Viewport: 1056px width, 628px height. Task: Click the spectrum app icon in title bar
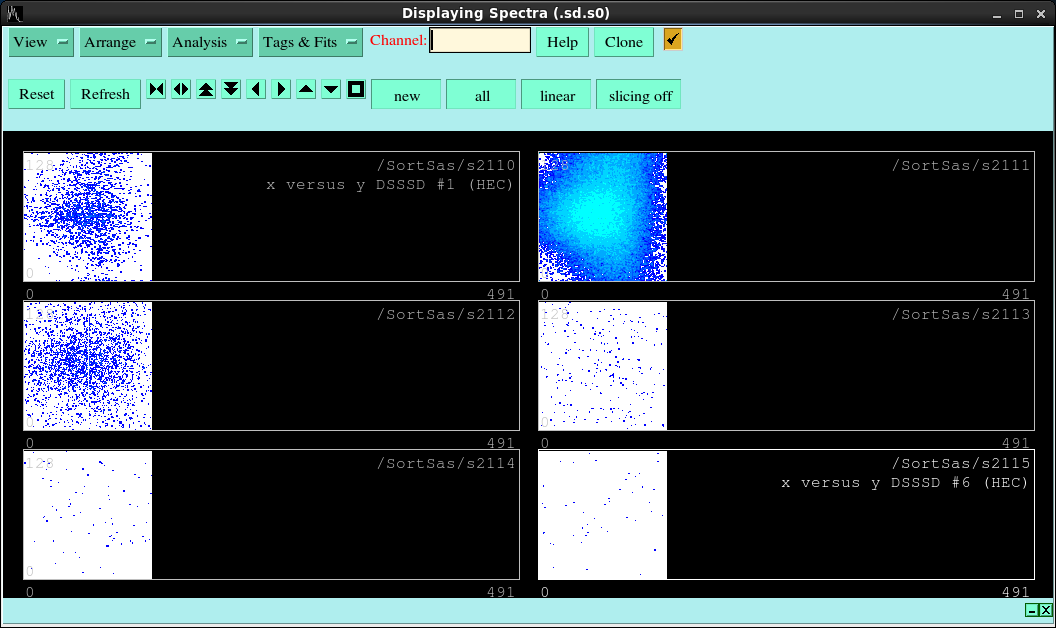(x=14, y=13)
